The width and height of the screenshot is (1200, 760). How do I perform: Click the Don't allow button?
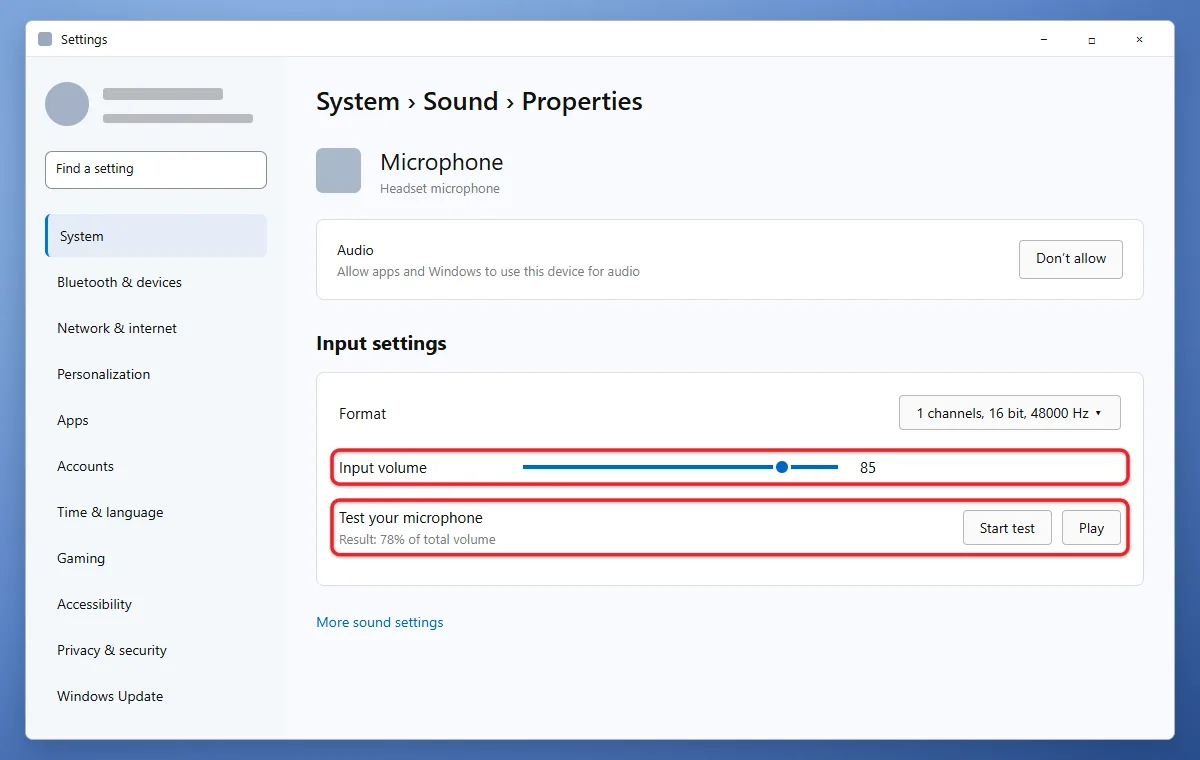pos(1070,259)
